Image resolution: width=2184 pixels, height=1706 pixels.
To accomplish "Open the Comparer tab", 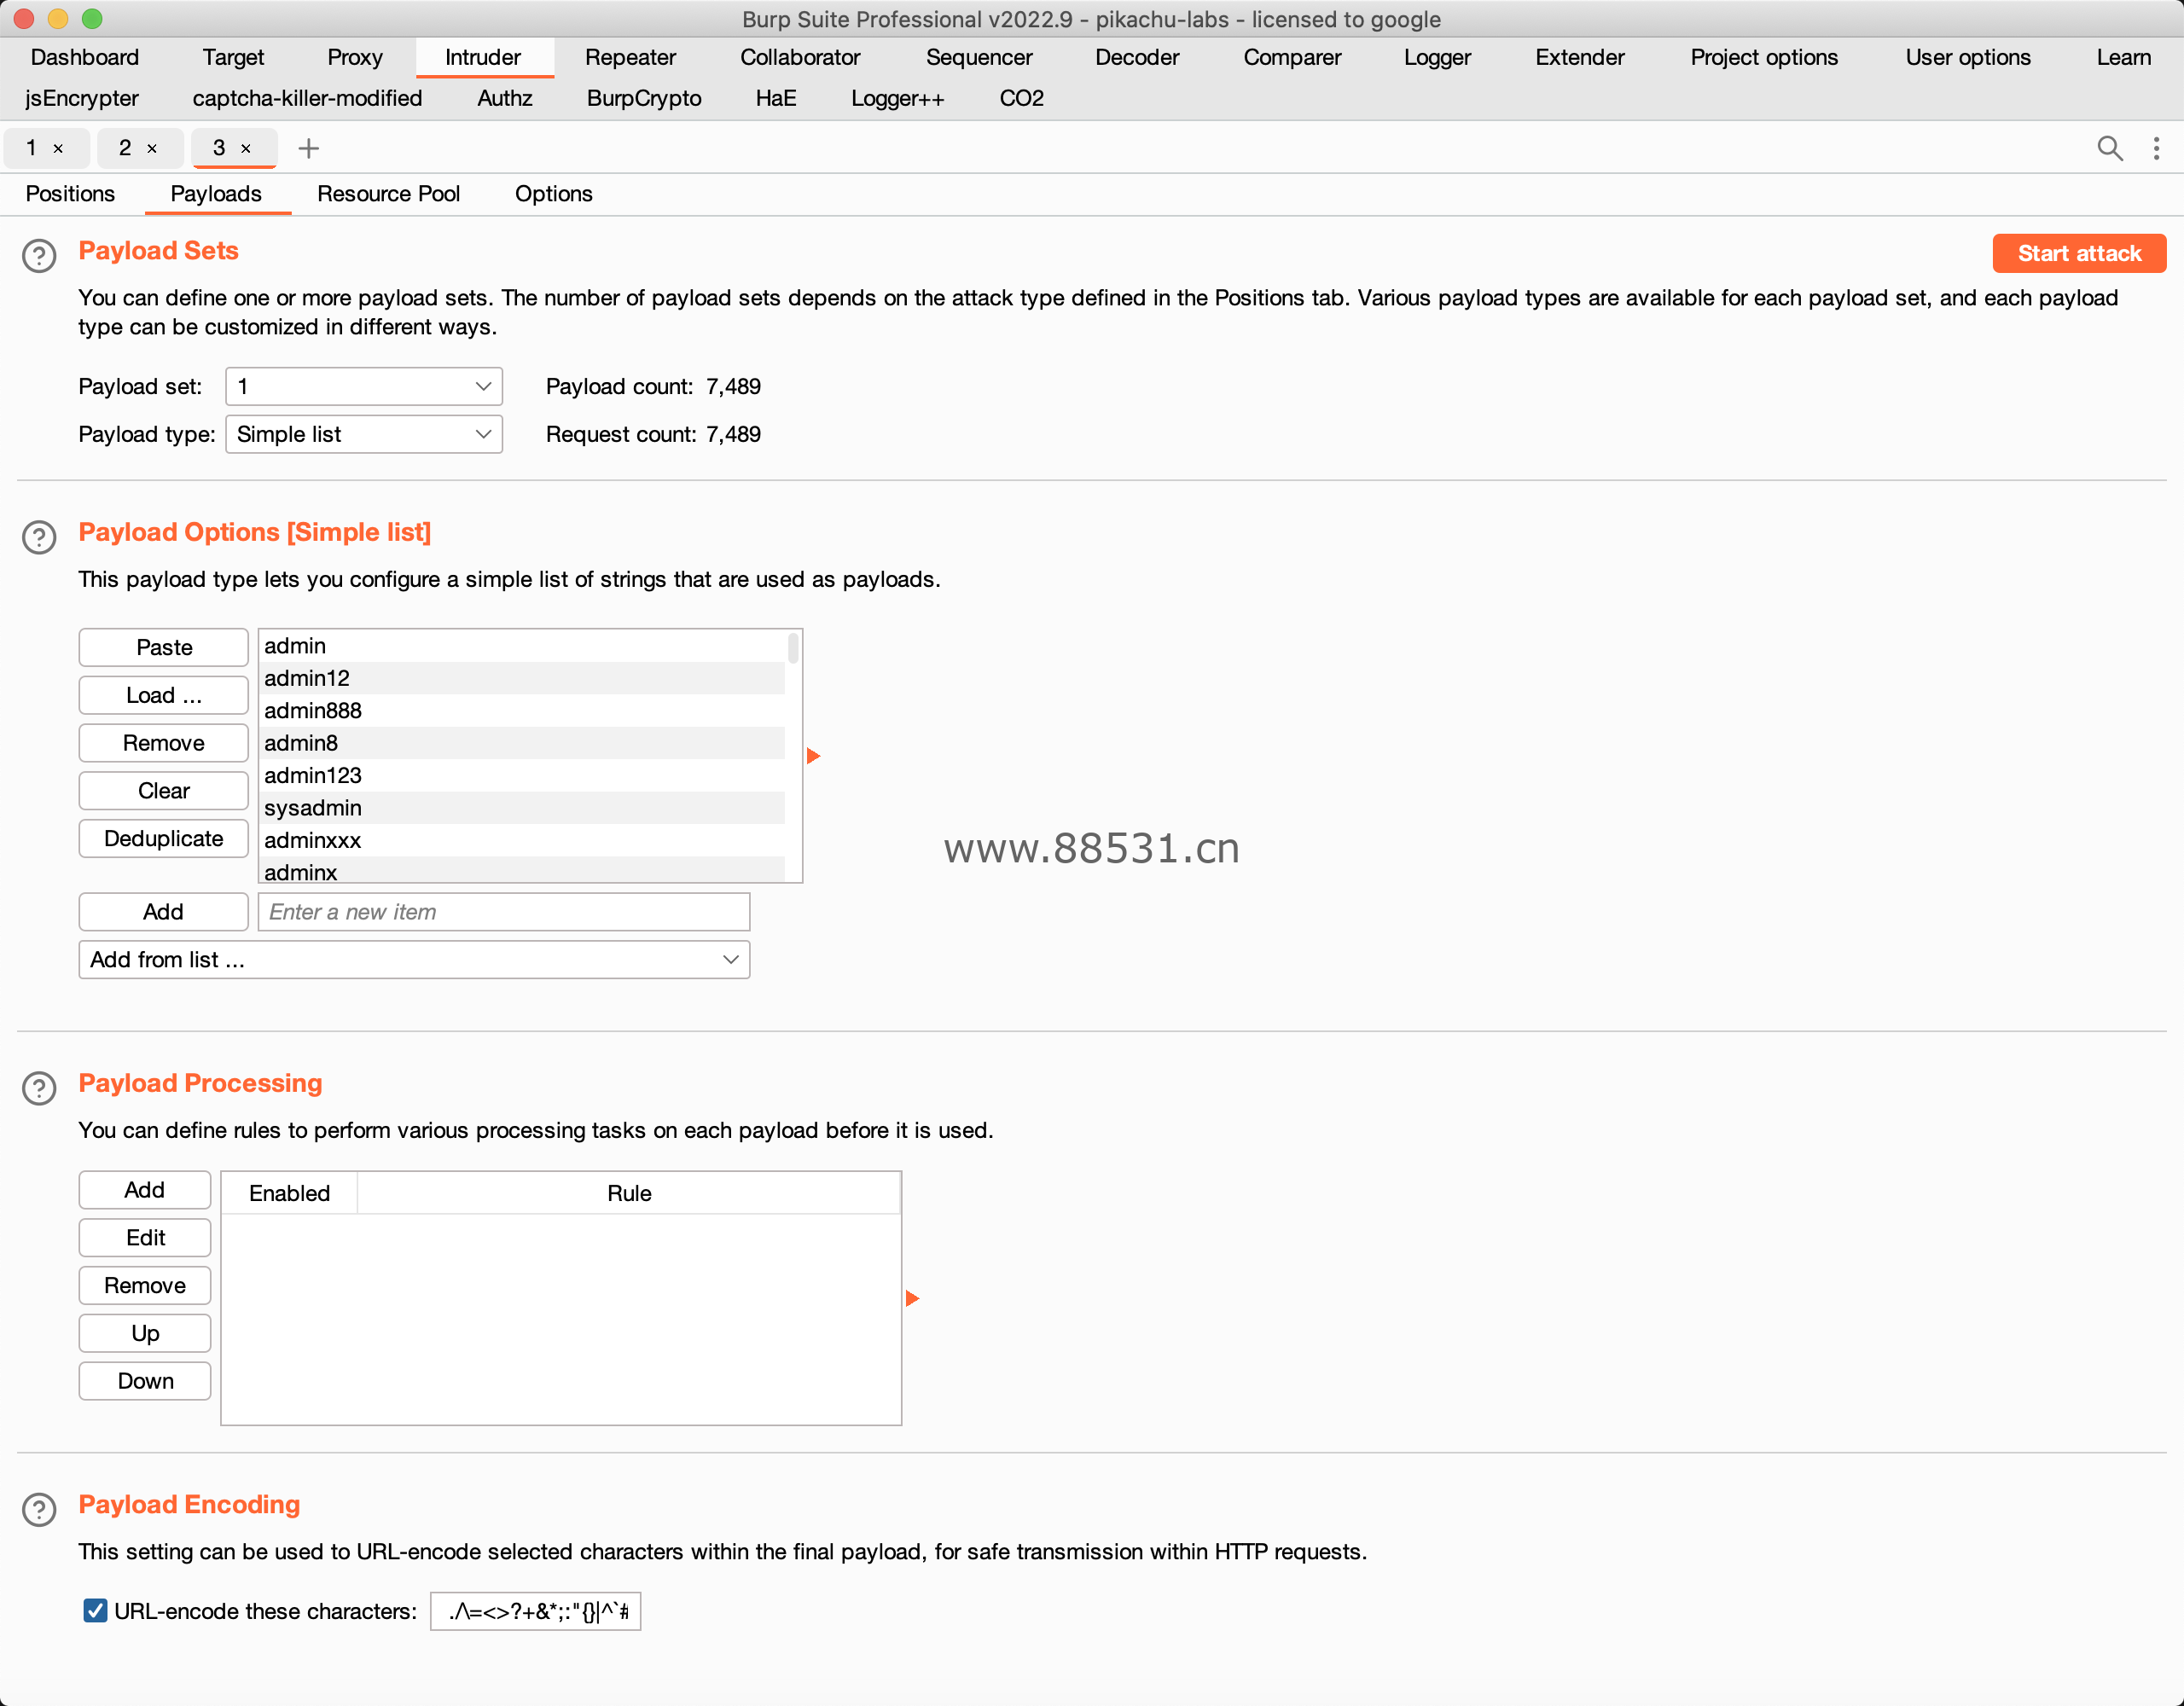I will [1292, 57].
